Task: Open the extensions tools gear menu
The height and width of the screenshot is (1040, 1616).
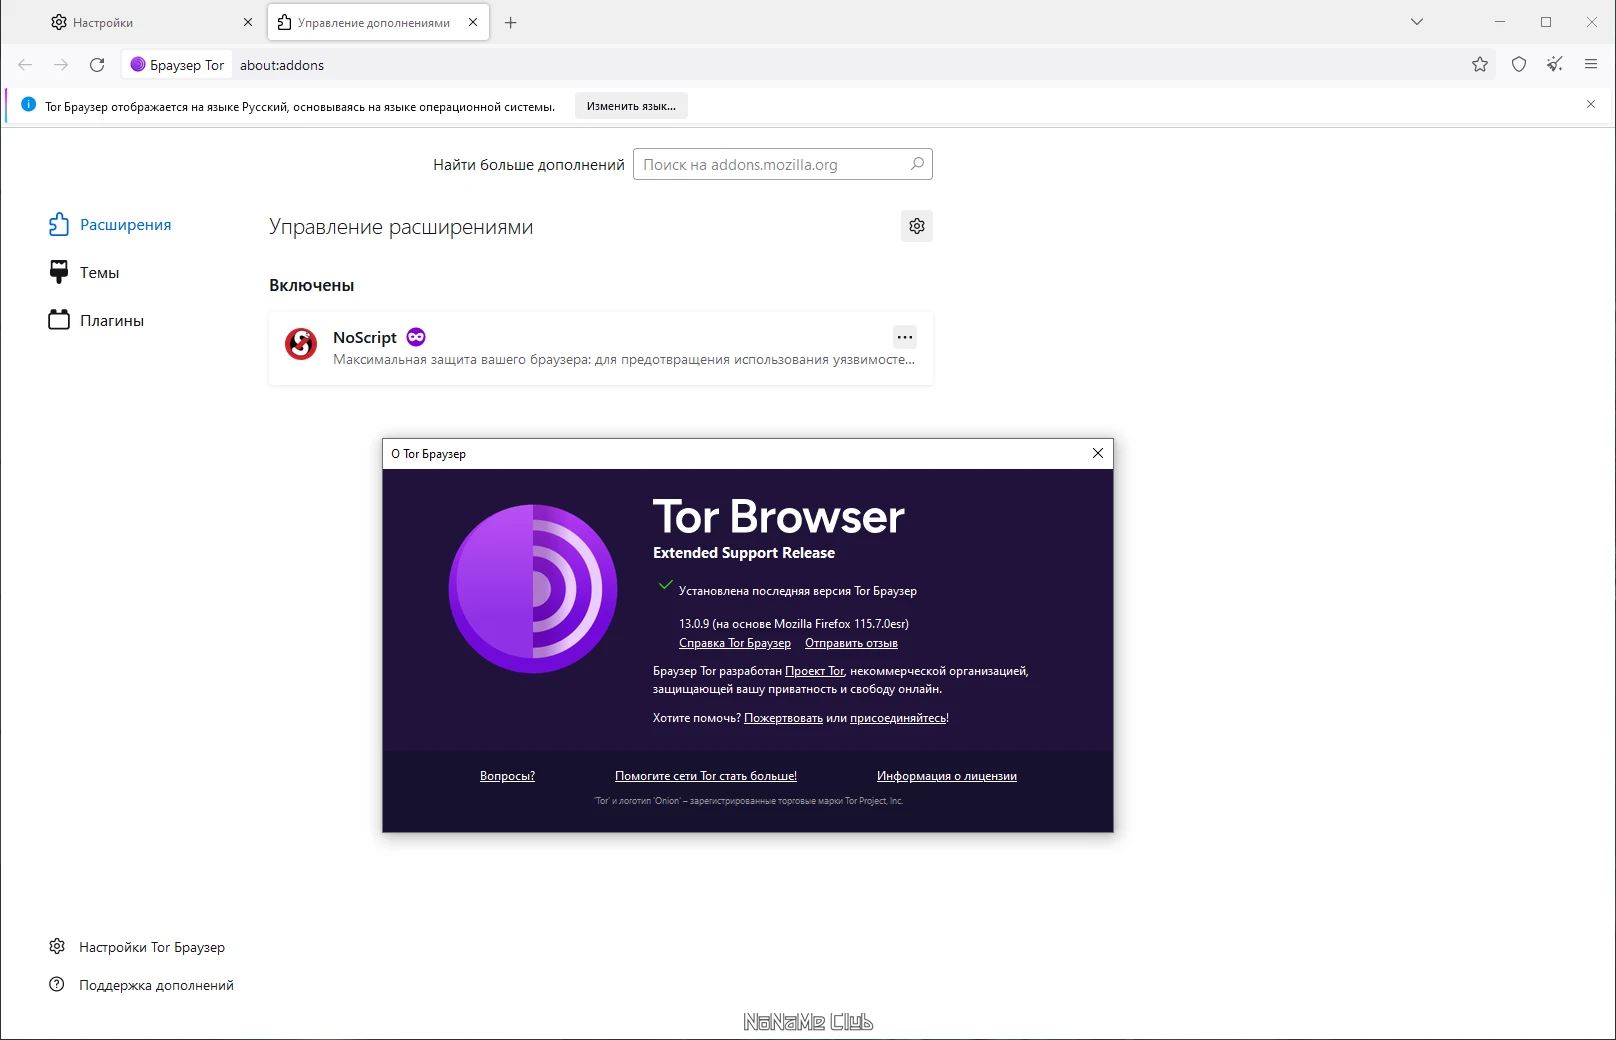Action: (917, 226)
